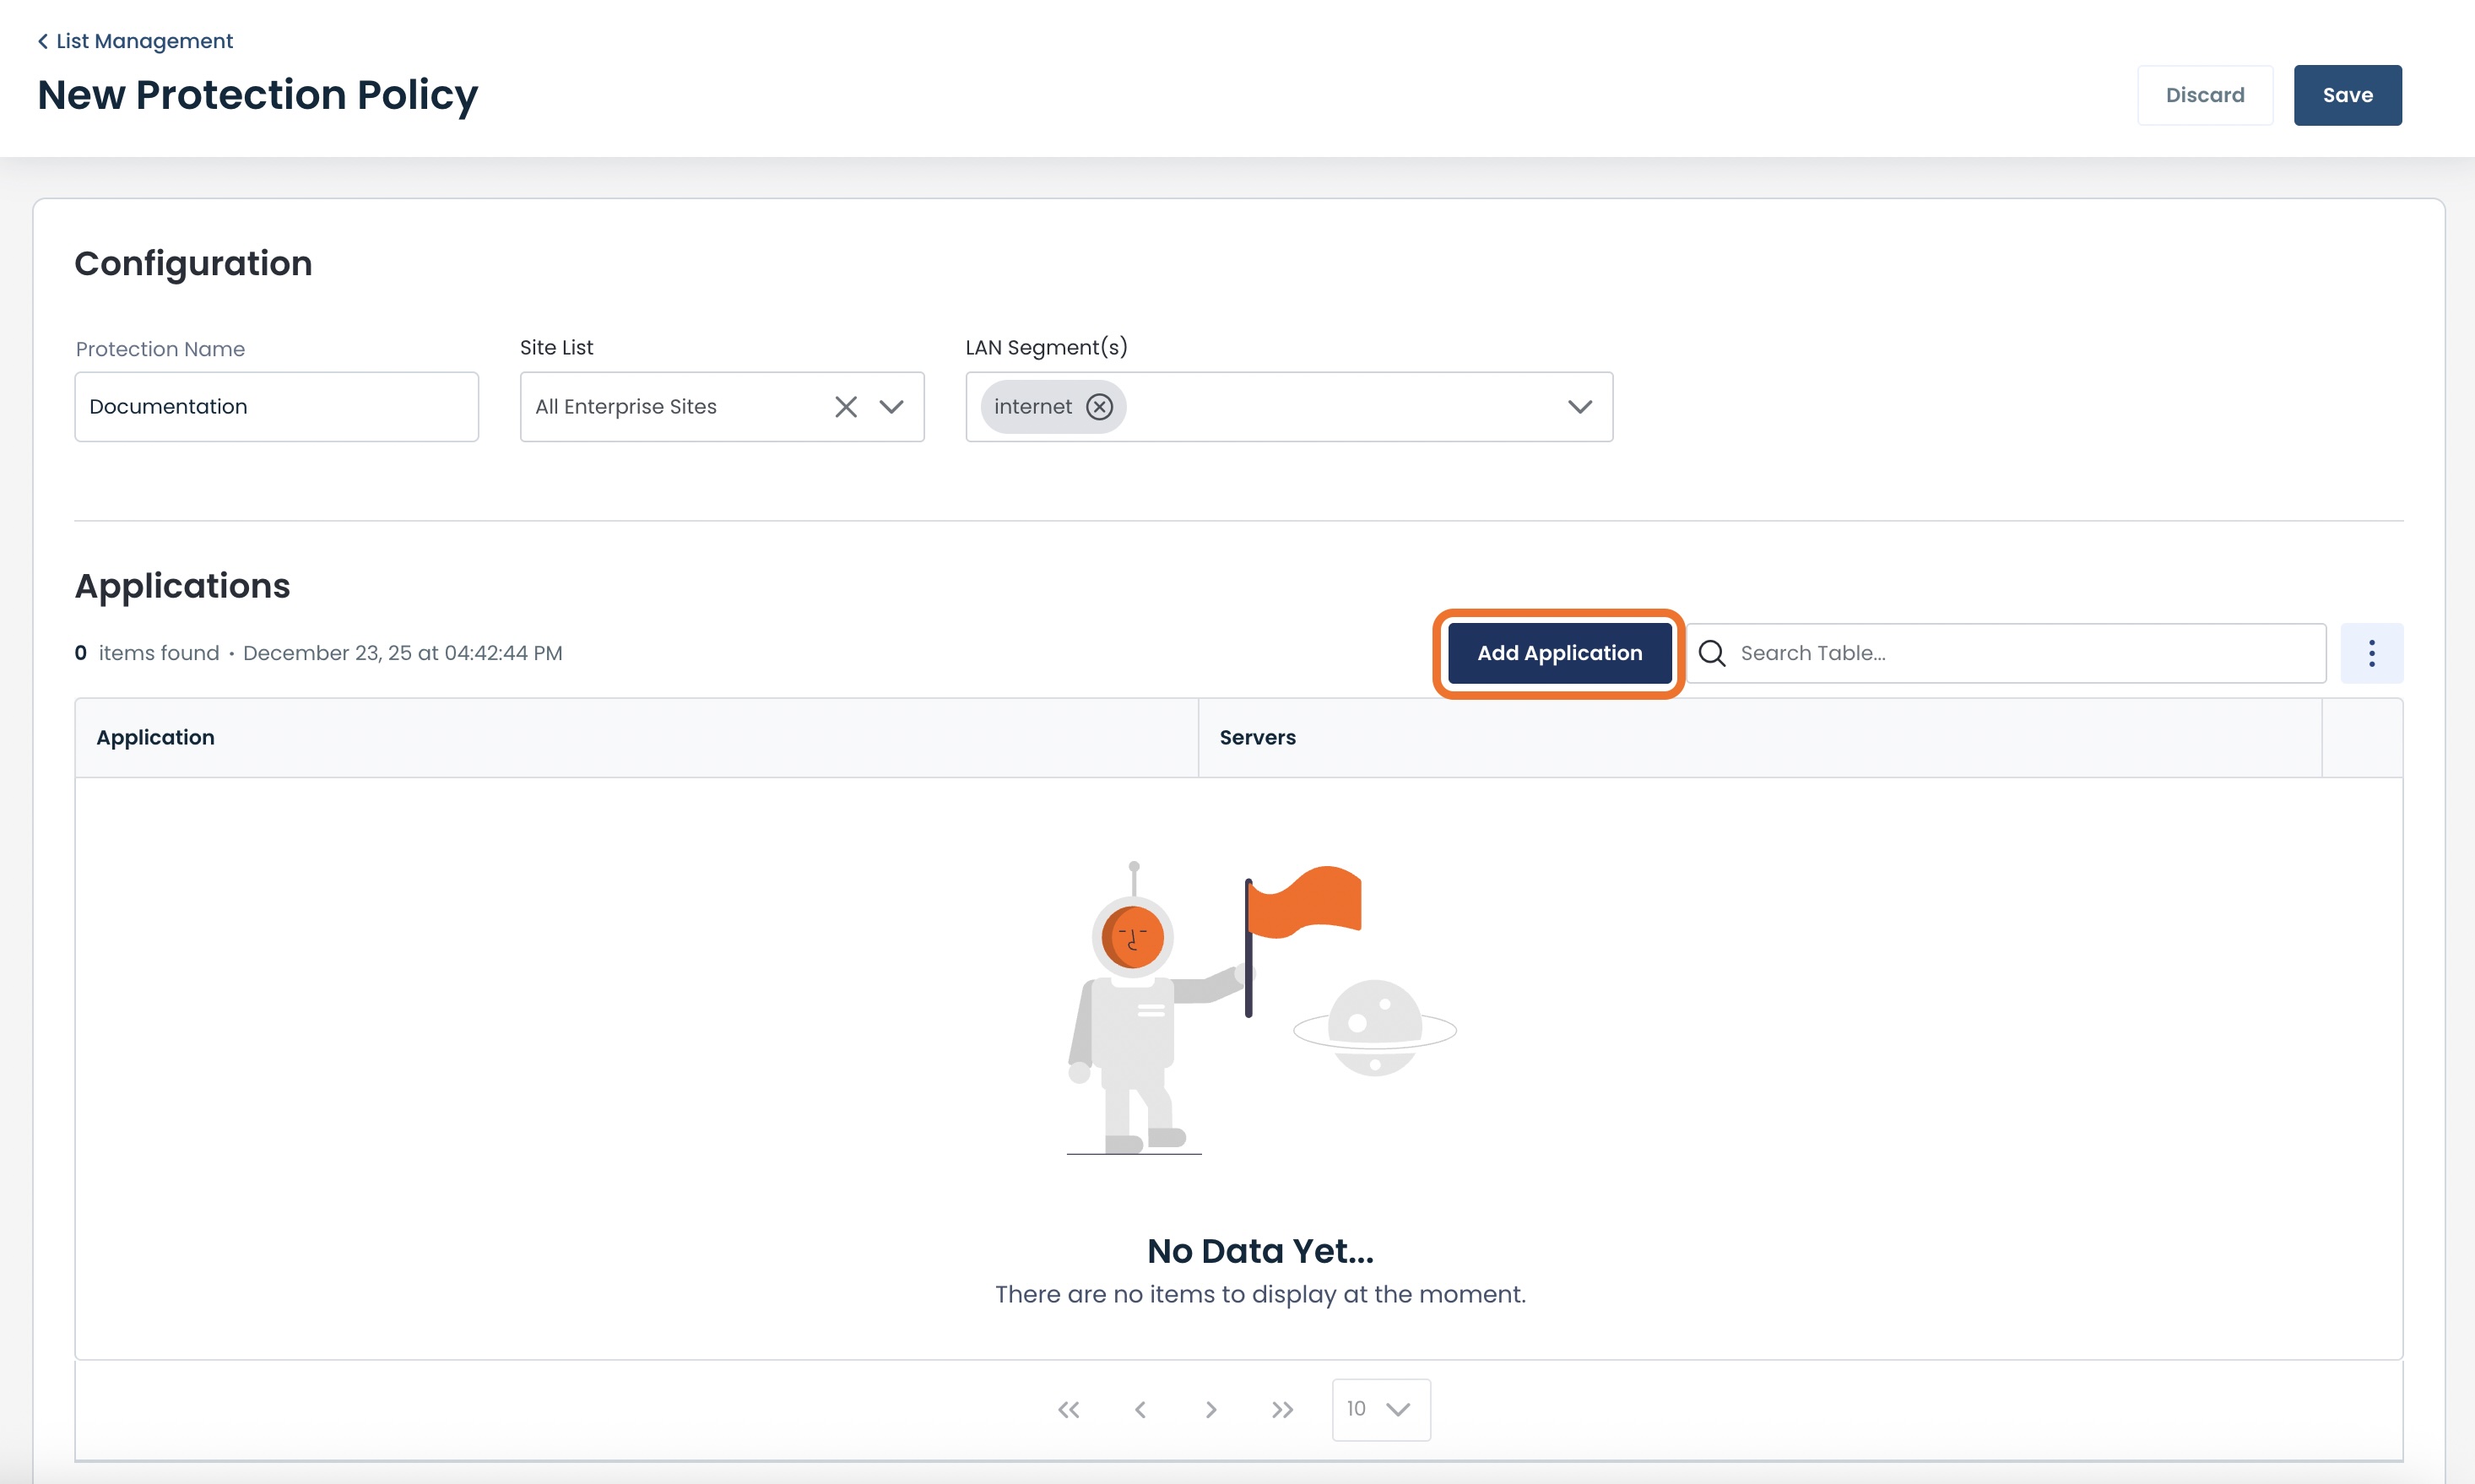Screen dimensions: 2475x1484
Task: Go to next table page
Action: [x=1211, y=1410]
